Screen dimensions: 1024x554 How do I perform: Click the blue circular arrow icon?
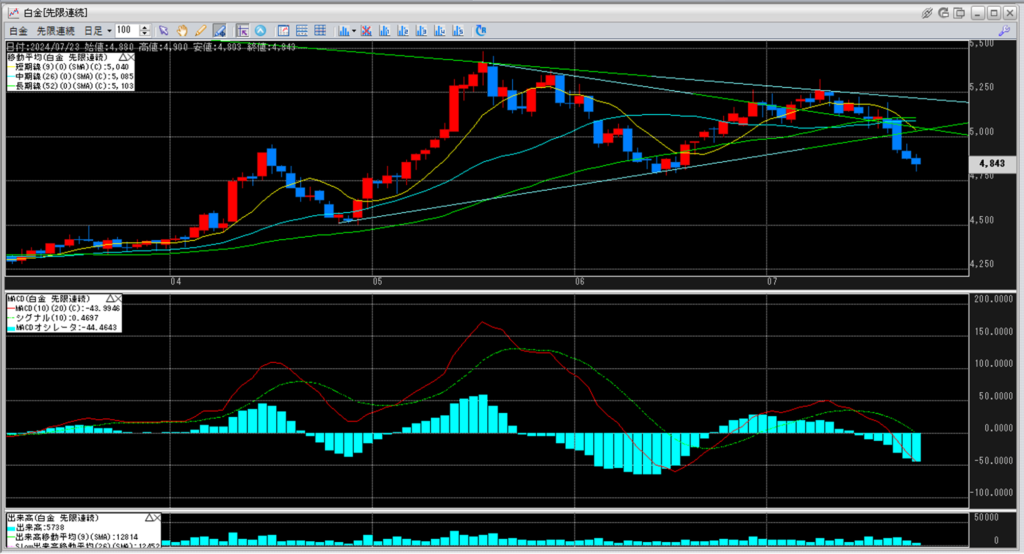pos(261,31)
